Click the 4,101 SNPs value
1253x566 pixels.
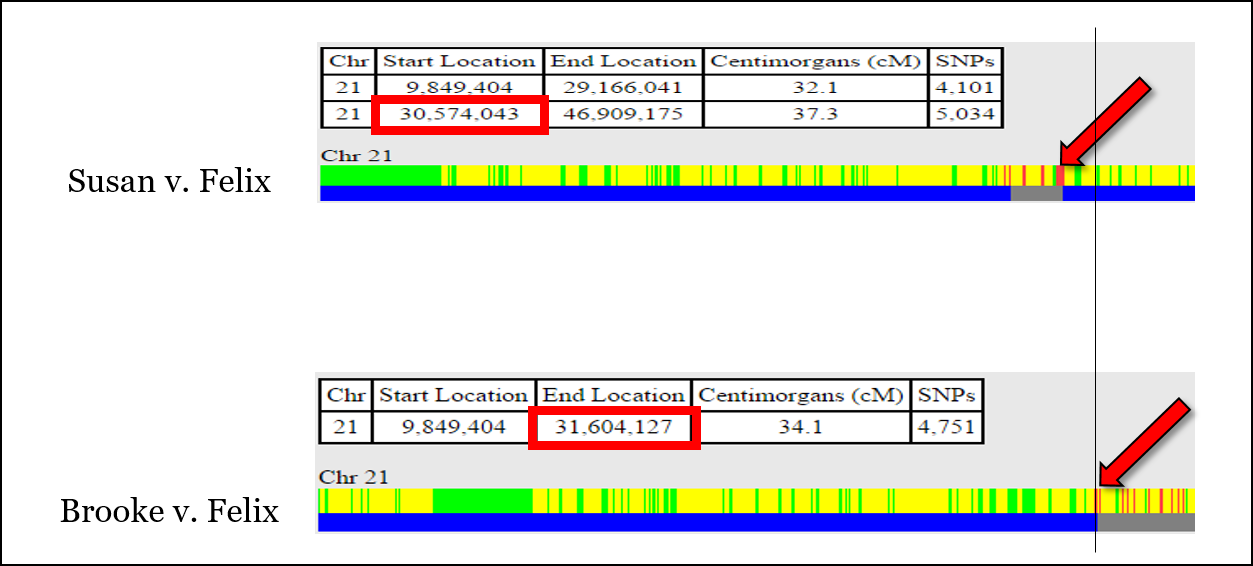click(965, 87)
